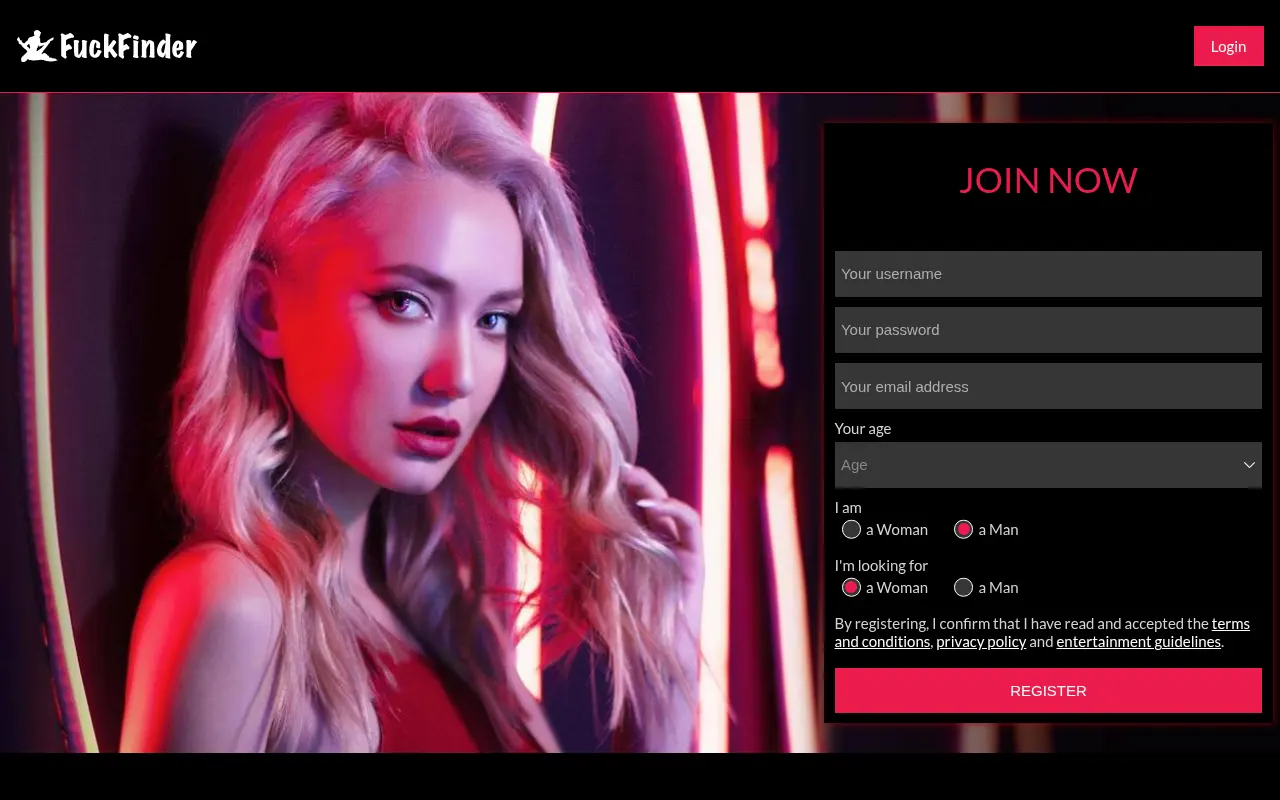Click the site logo in the header
Image resolution: width=1280 pixels, height=800 pixels.
(107, 46)
